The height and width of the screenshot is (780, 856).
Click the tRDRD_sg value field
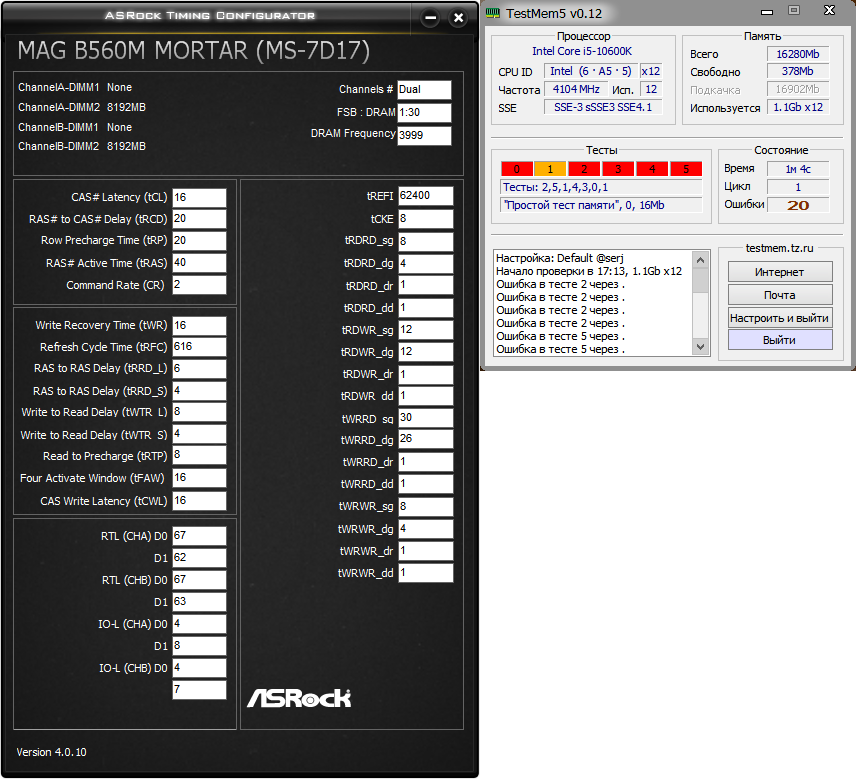[425, 241]
